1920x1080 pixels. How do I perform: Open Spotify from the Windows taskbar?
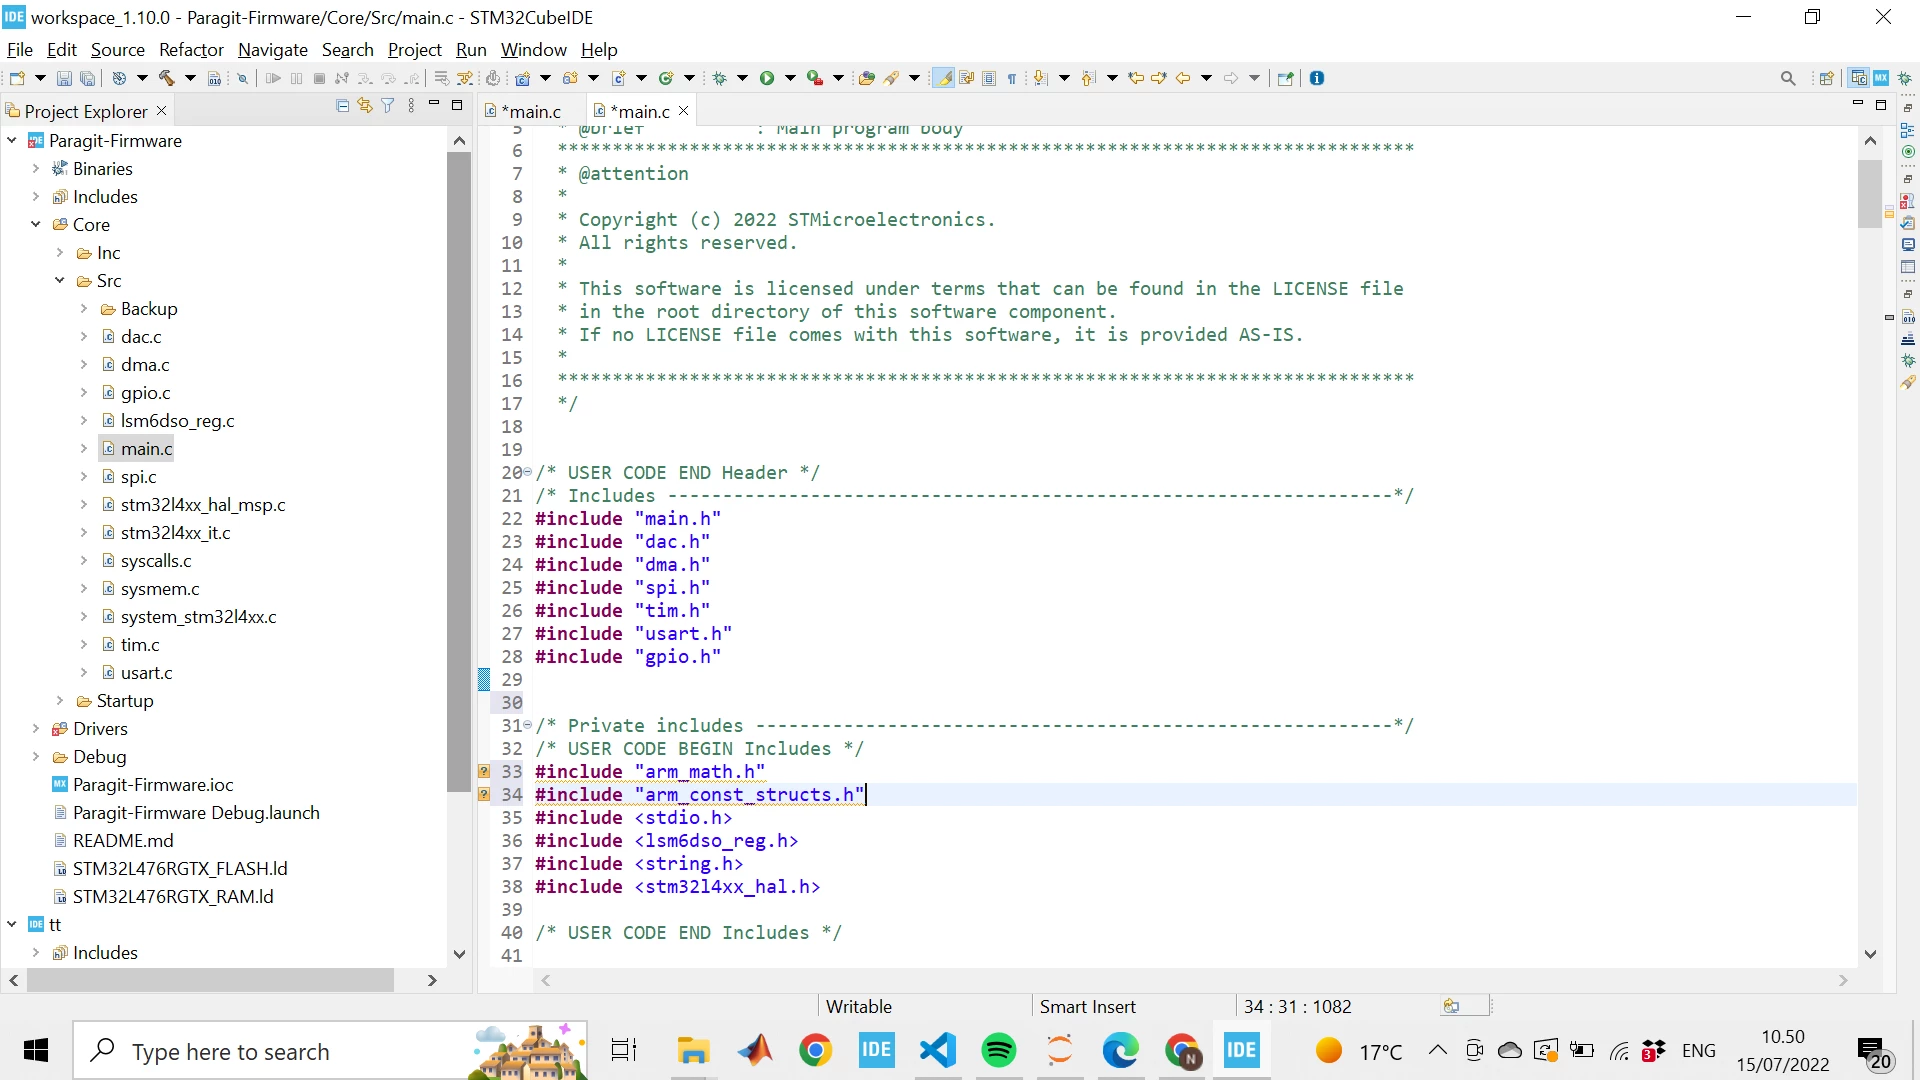(x=998, y=1050)
